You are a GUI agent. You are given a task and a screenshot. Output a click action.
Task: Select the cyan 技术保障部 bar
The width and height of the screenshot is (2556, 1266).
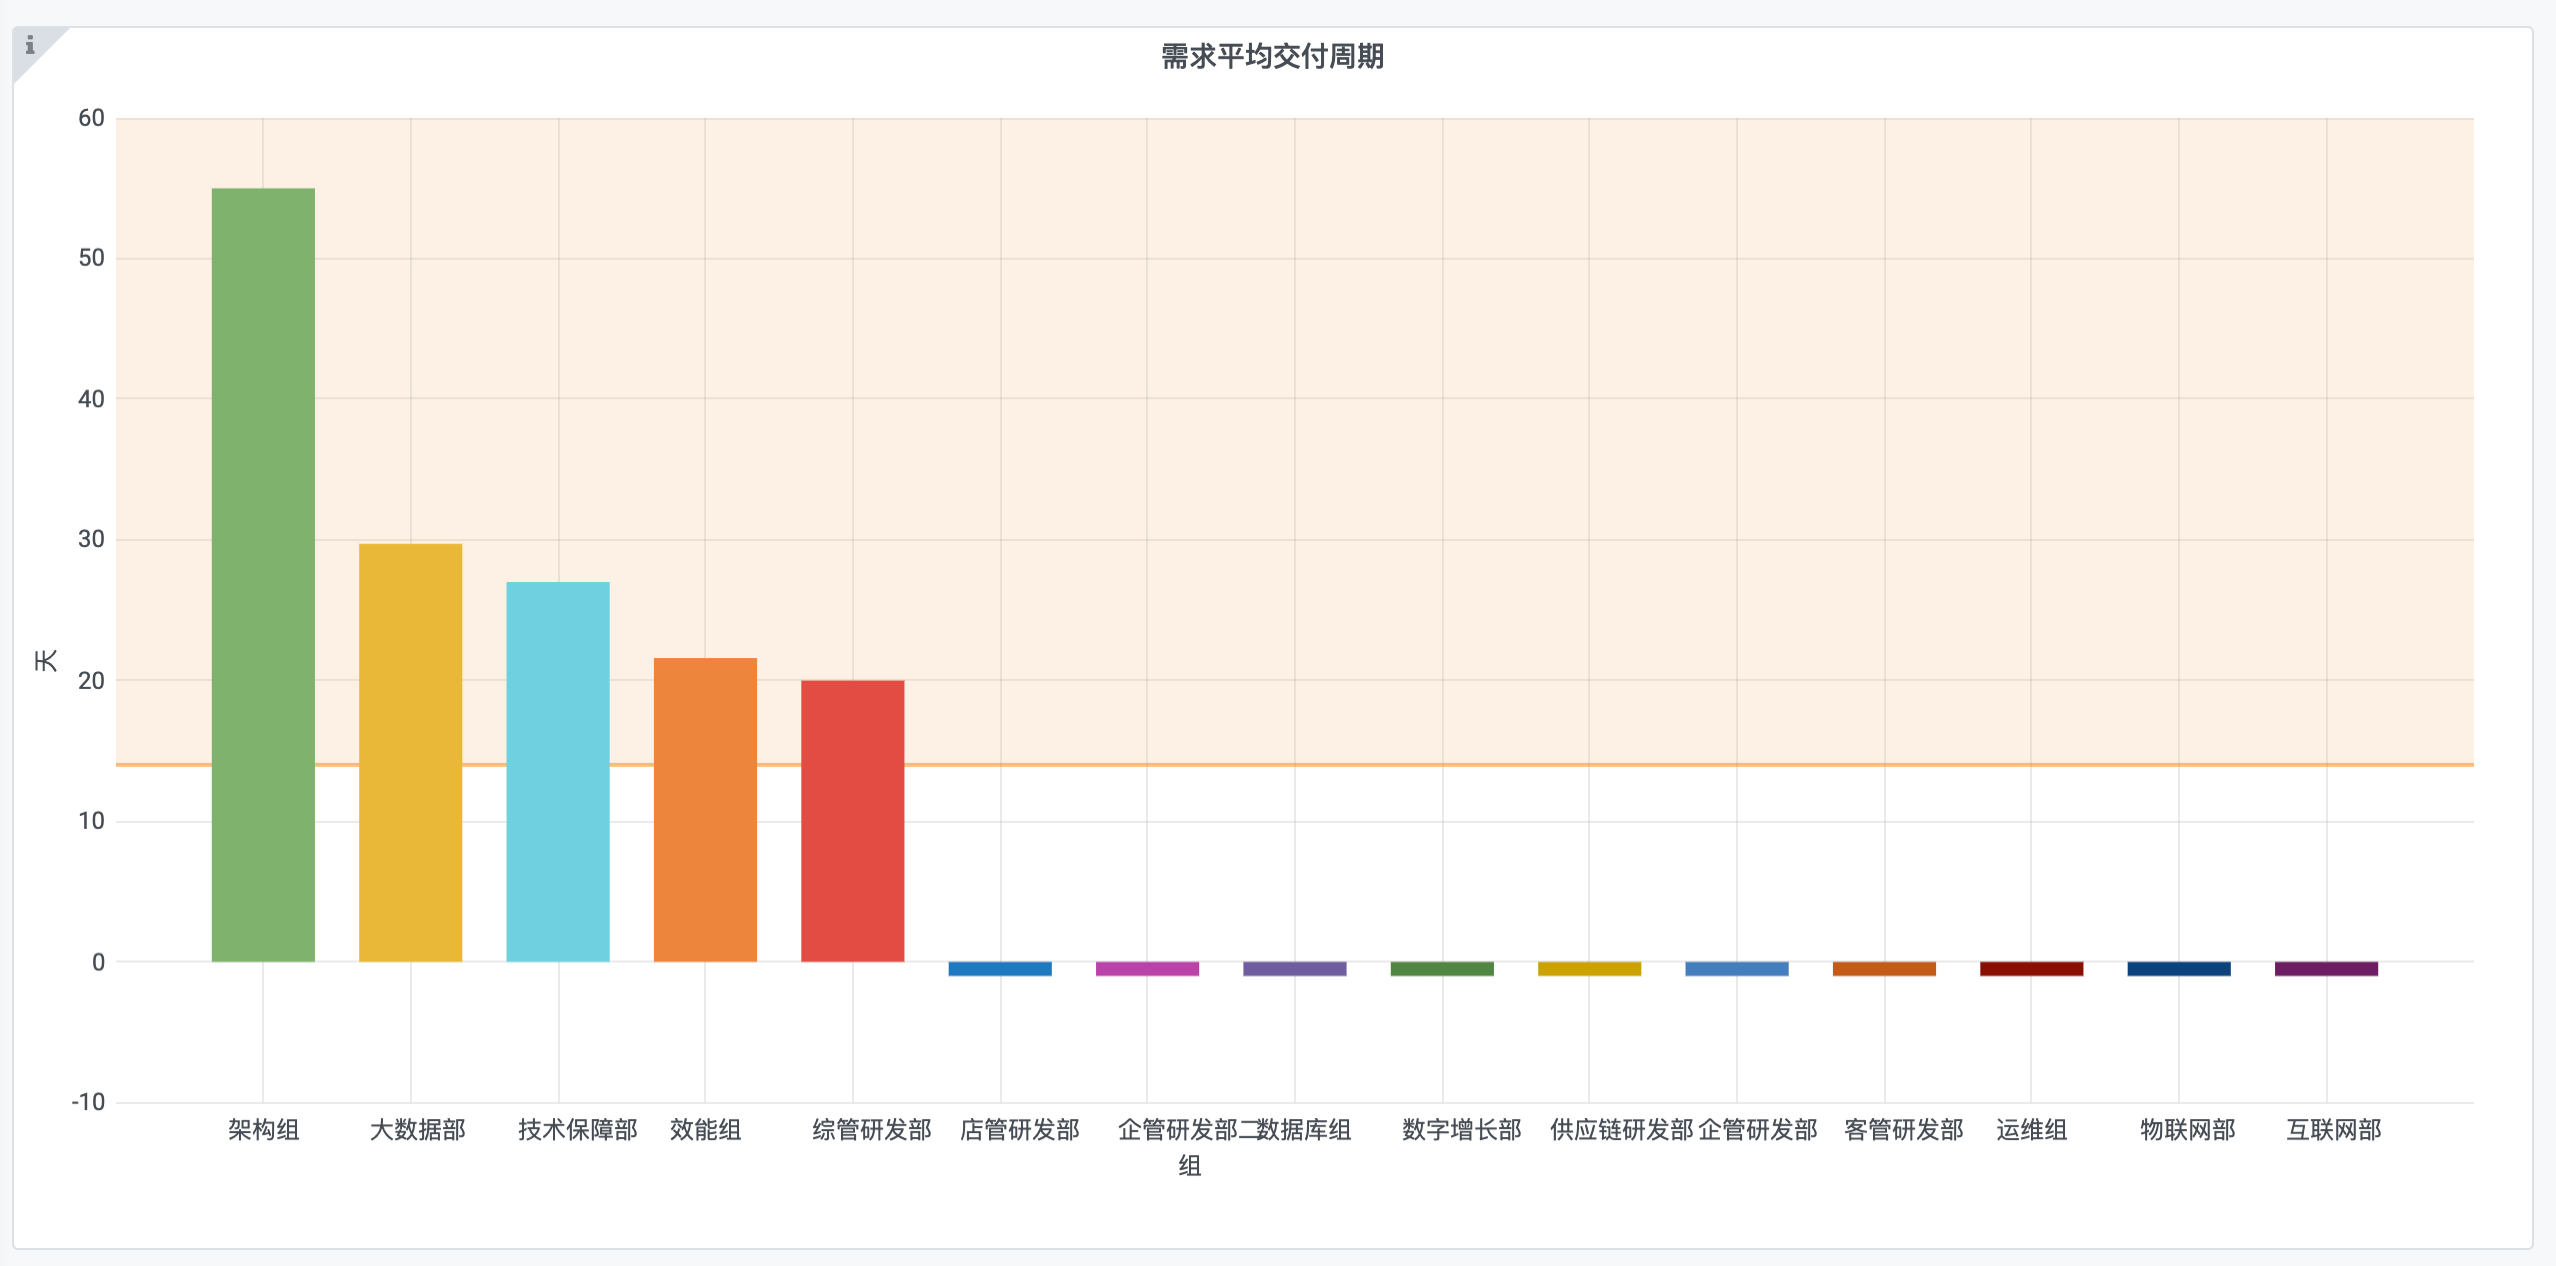click(x=558, y=771)
